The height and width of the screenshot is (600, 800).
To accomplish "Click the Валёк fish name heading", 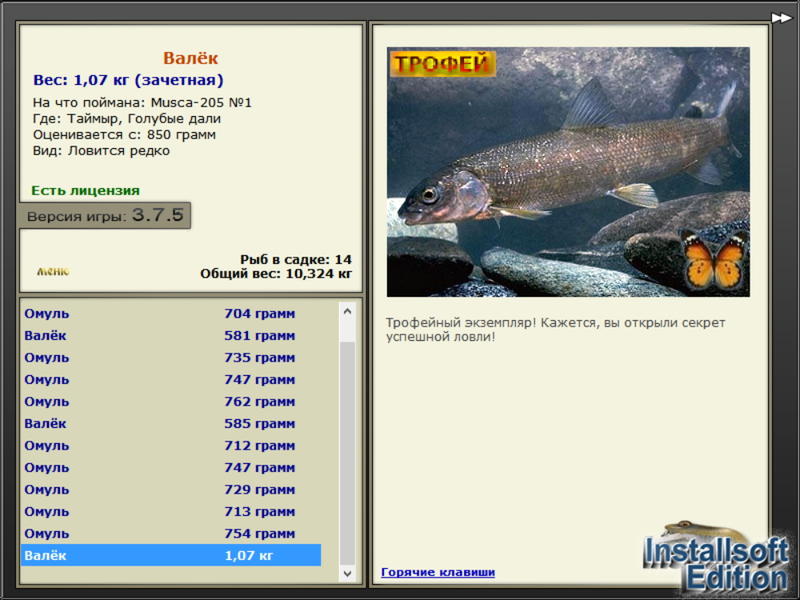I will 190,58.
